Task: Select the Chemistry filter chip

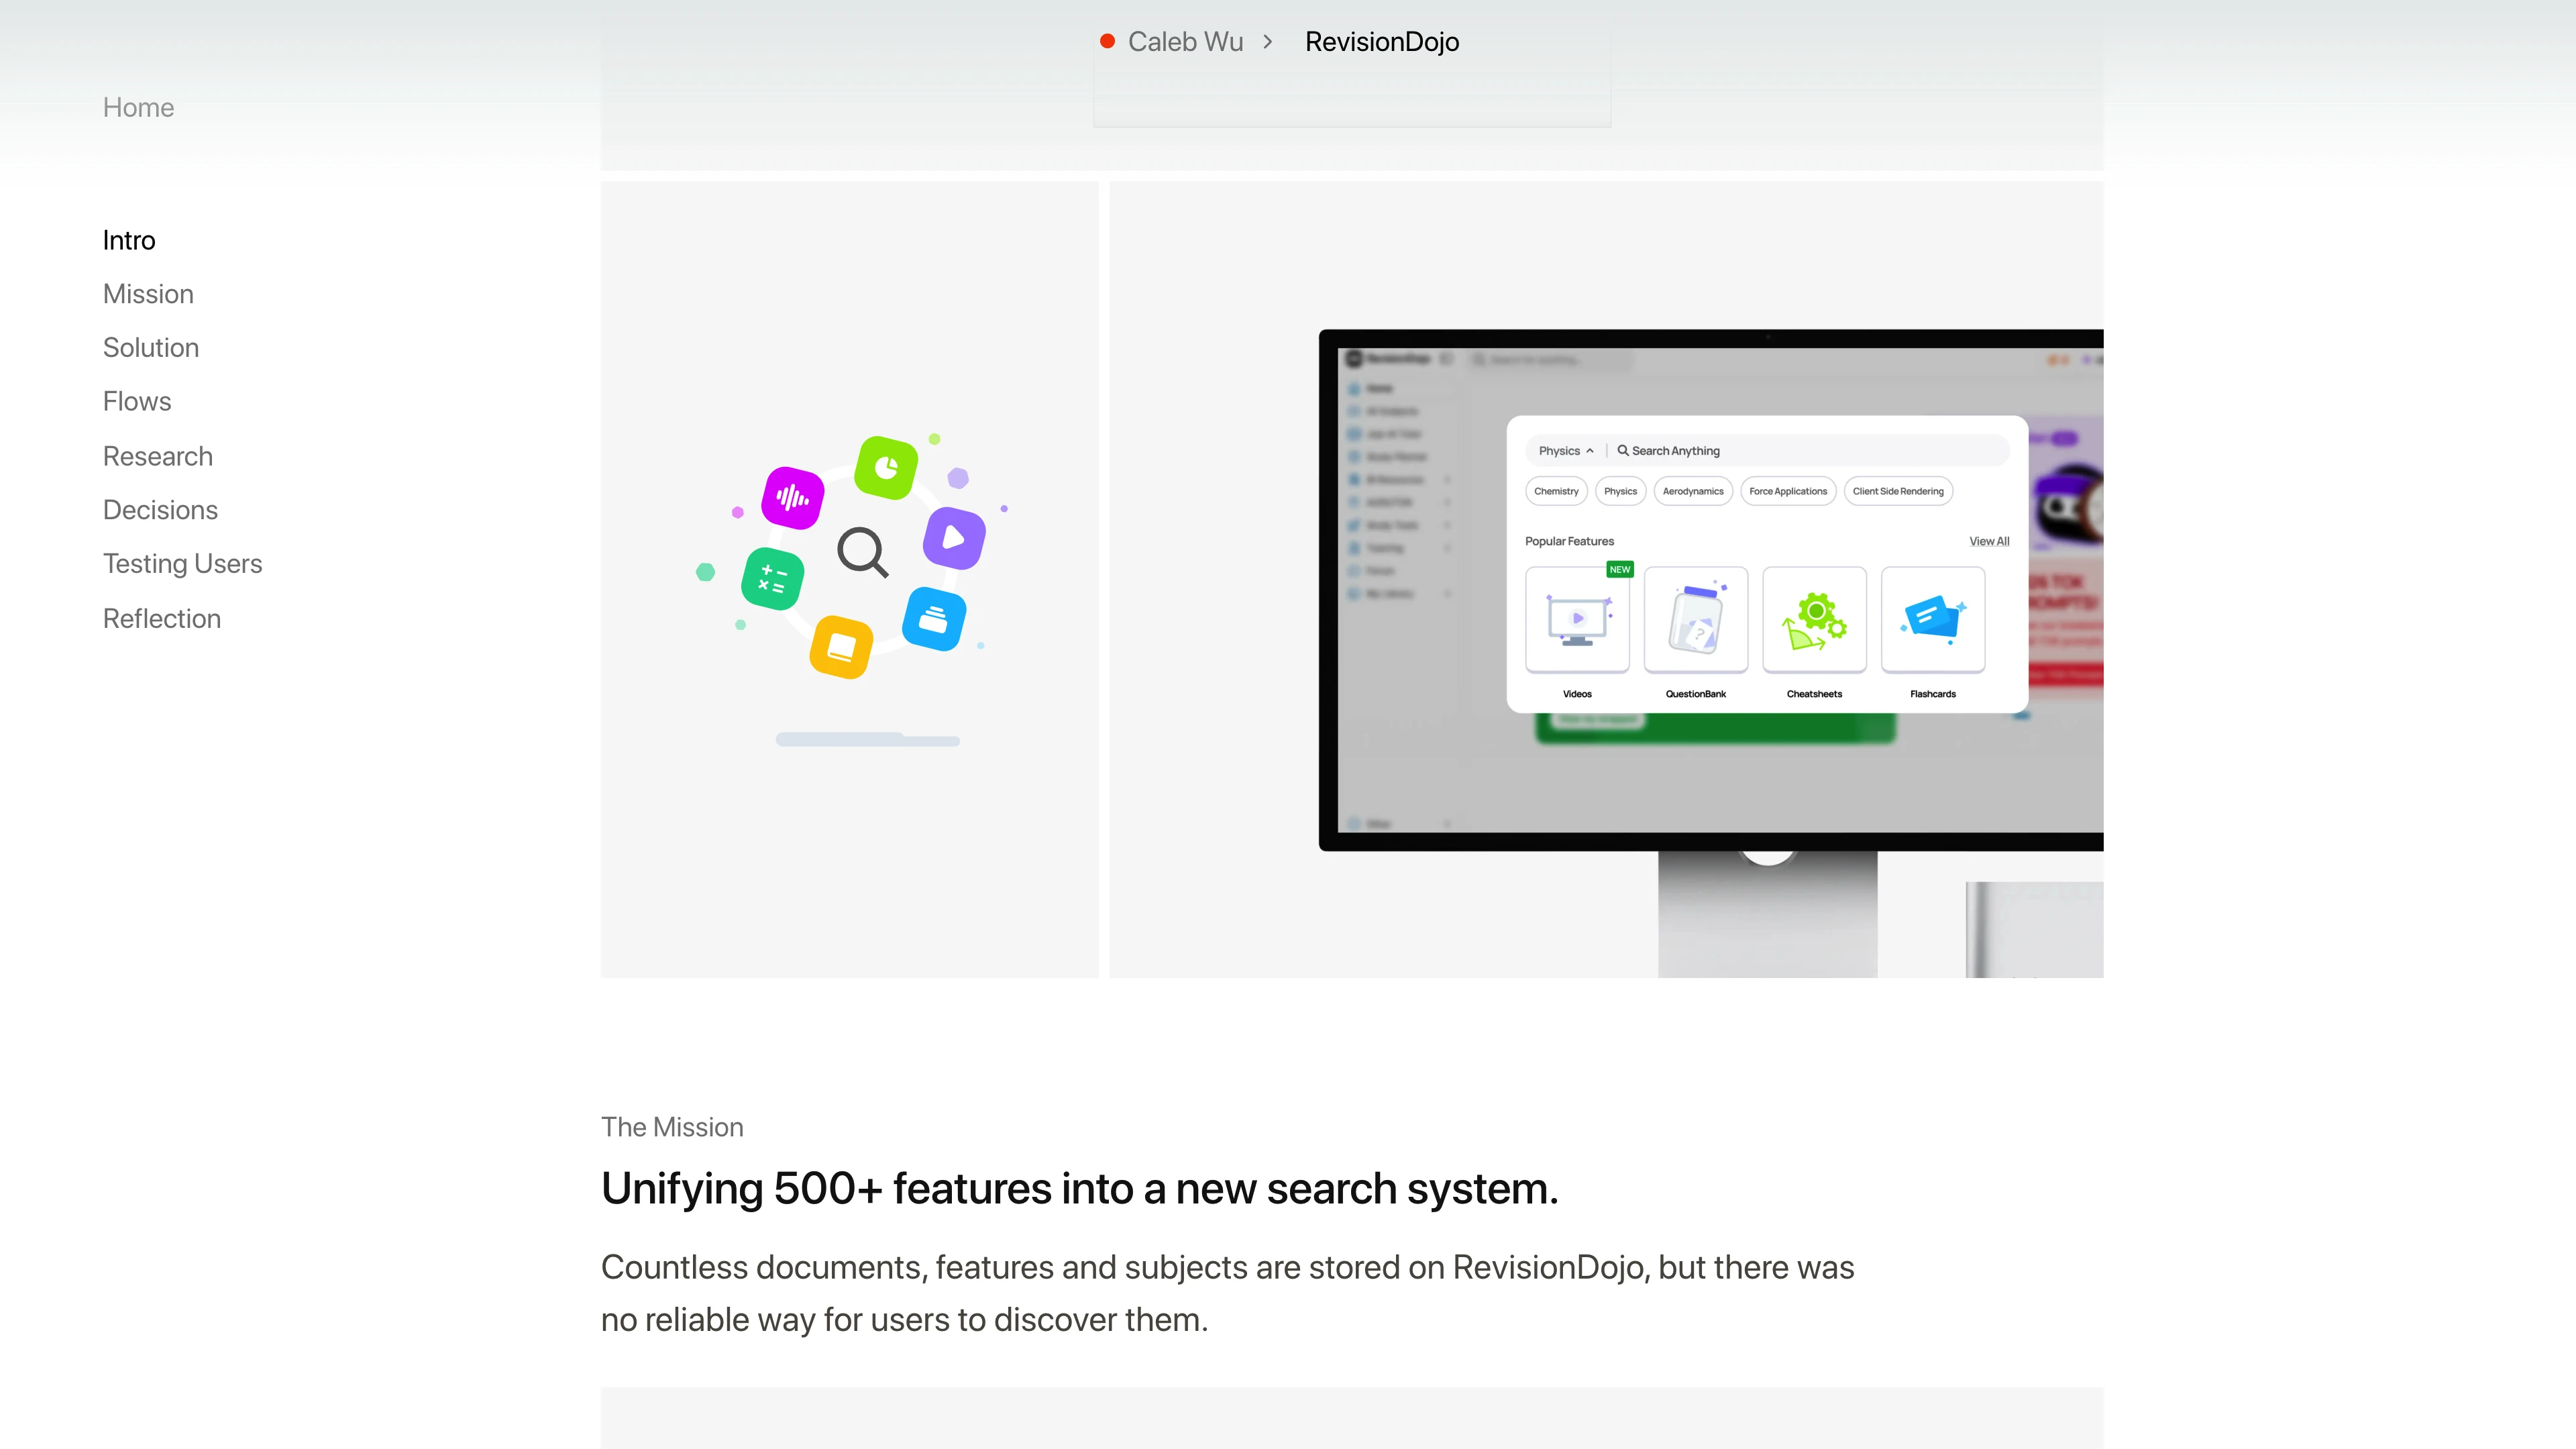Action: 1556,491
